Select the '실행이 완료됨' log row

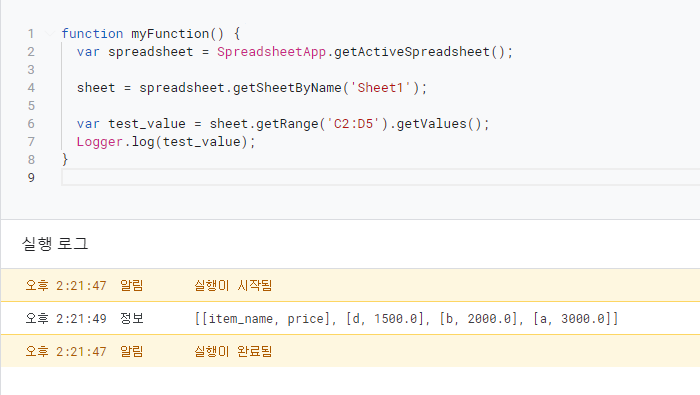point(350,351)
